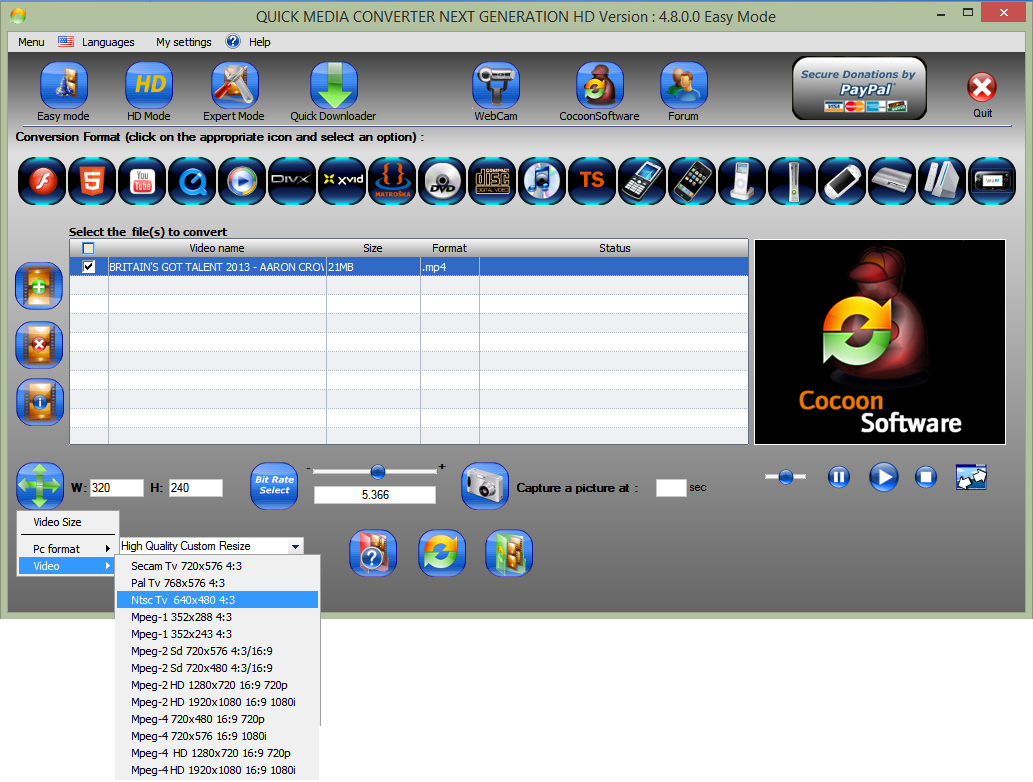Click the bit rate slider handle

point(377,472)
